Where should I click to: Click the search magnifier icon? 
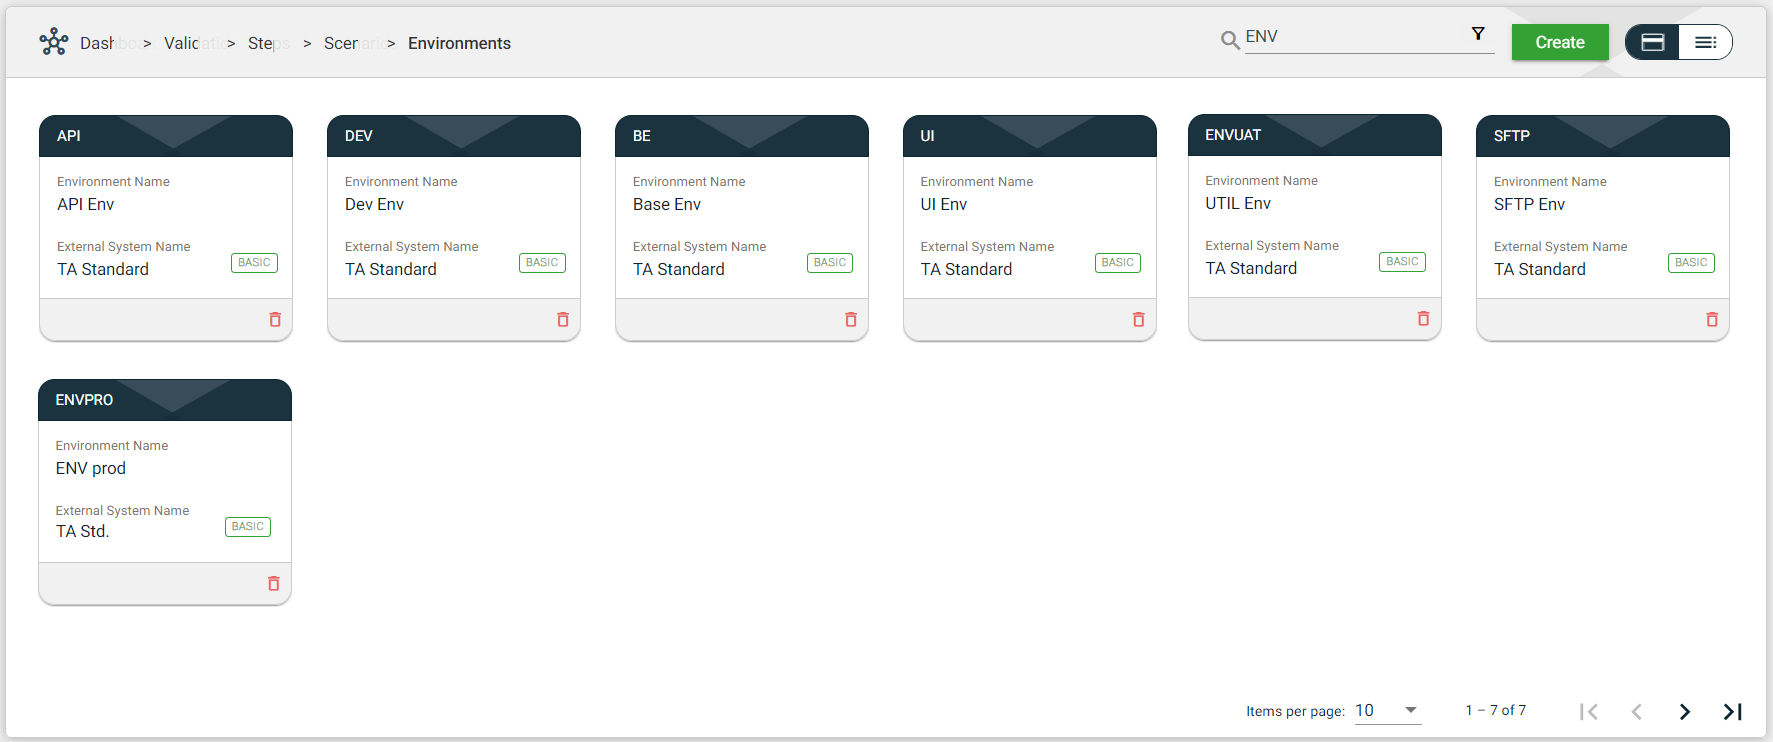(x=1230, y=40)
